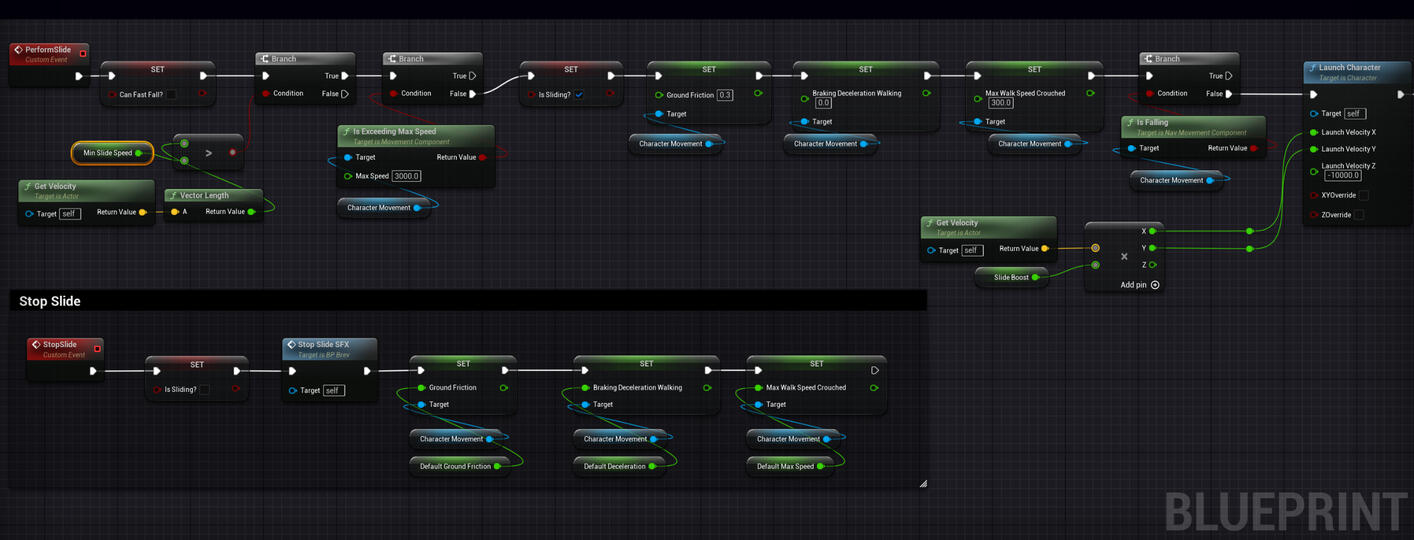Toggle the Can Fast Fall checkbox
1414x540 pixels.
point(171,95)
